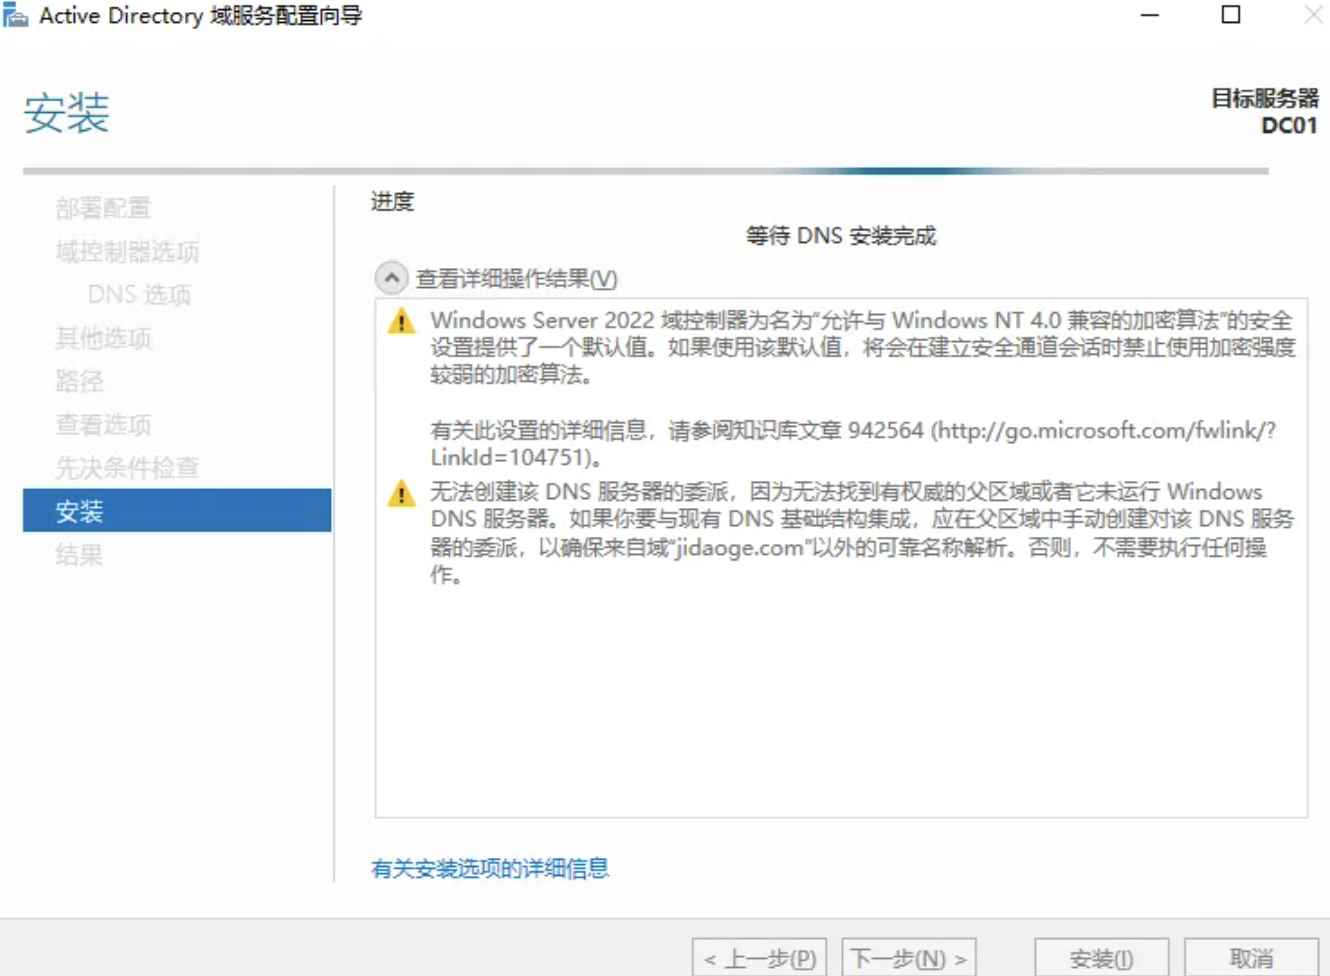1330x976 pixels.
Task: Click the Windows Server 2022 warning icon
Action: click(401, 321)
